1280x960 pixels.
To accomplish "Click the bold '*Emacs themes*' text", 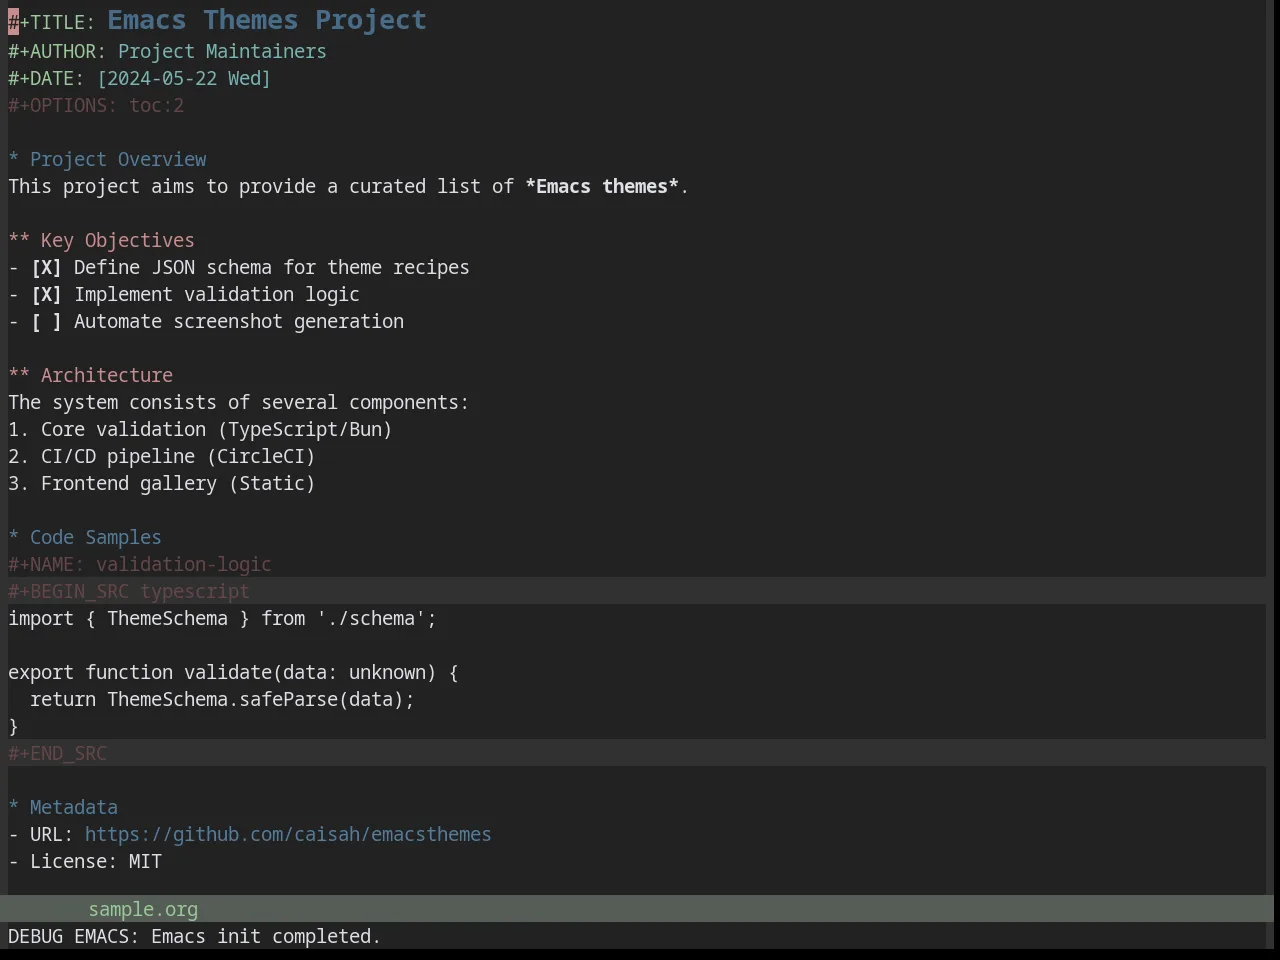I will coord(602,186).
